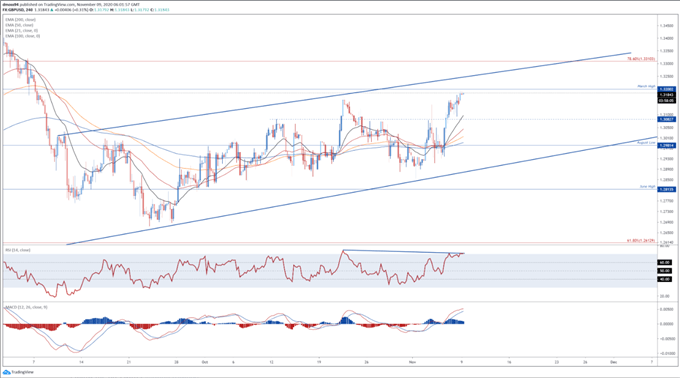
Task: Click the EMA (200, close) indicator label
Action: 20,20
